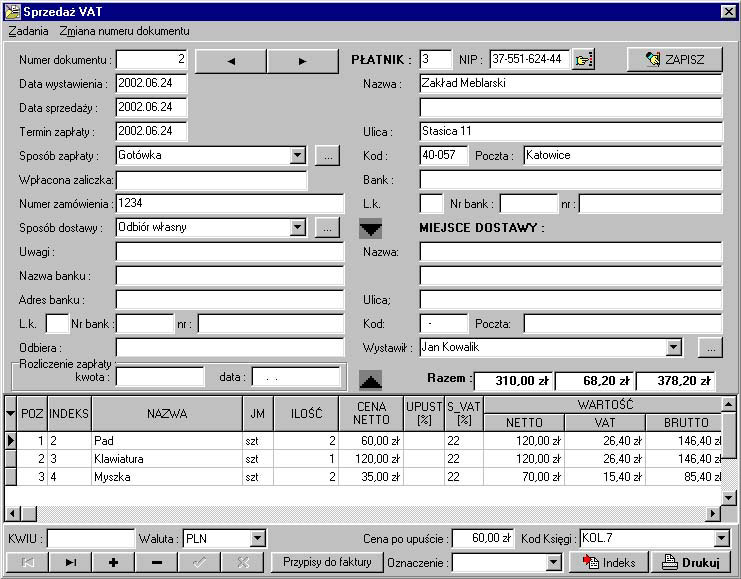Open the Wystawił dropdown list
This screenshot has height=579, width=741.
click(x=674, y=348)
